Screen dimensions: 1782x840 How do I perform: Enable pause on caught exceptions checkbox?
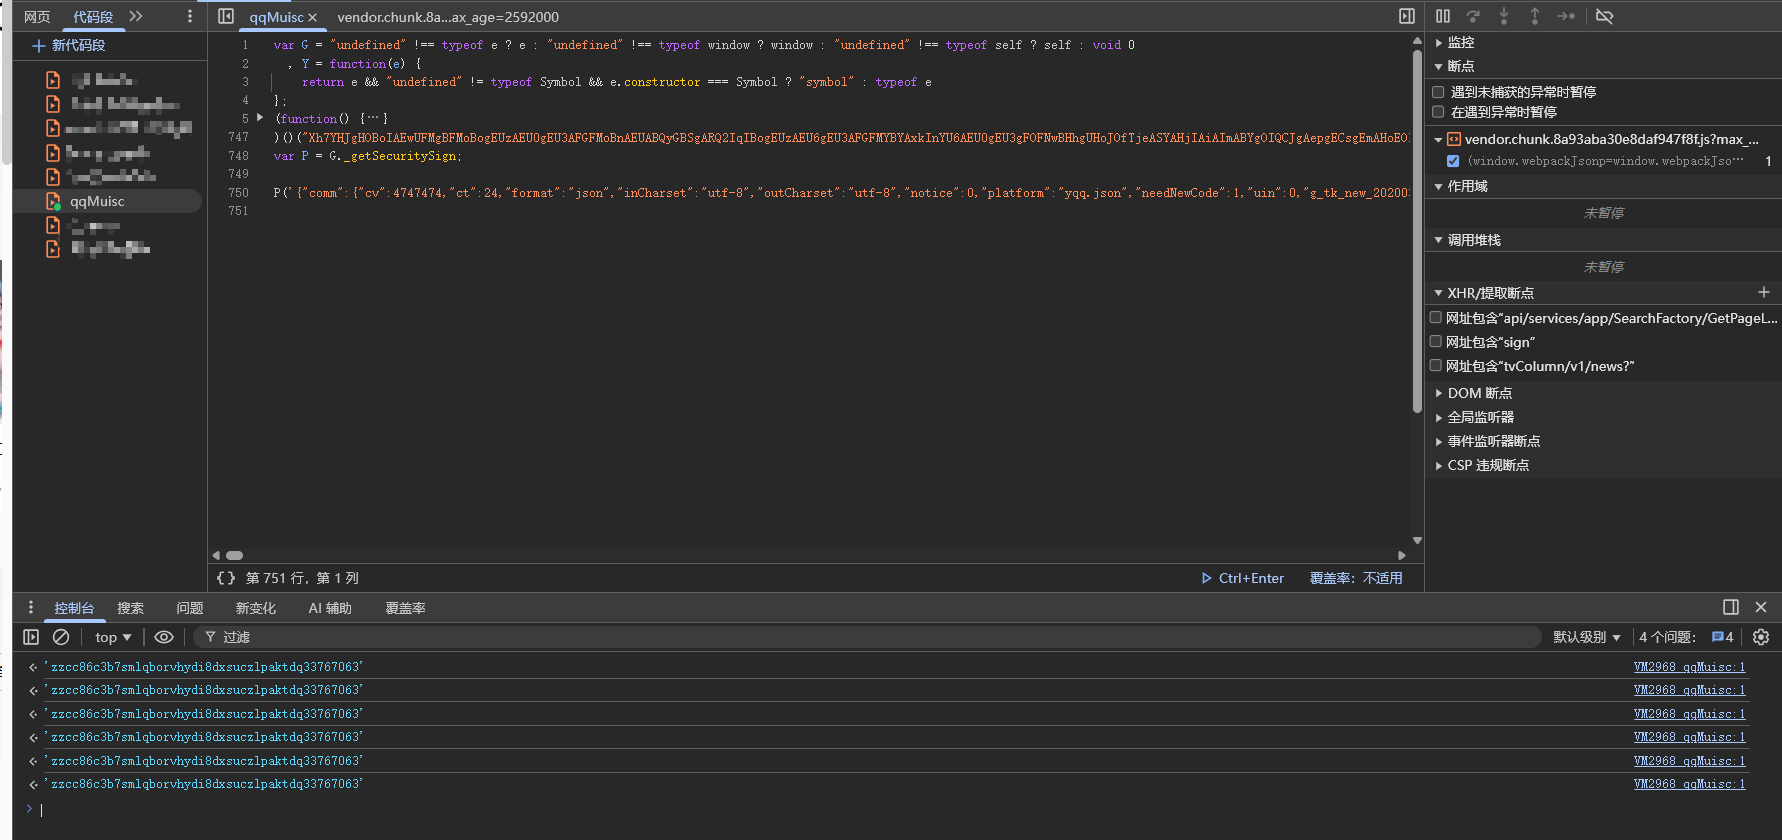1438,112
